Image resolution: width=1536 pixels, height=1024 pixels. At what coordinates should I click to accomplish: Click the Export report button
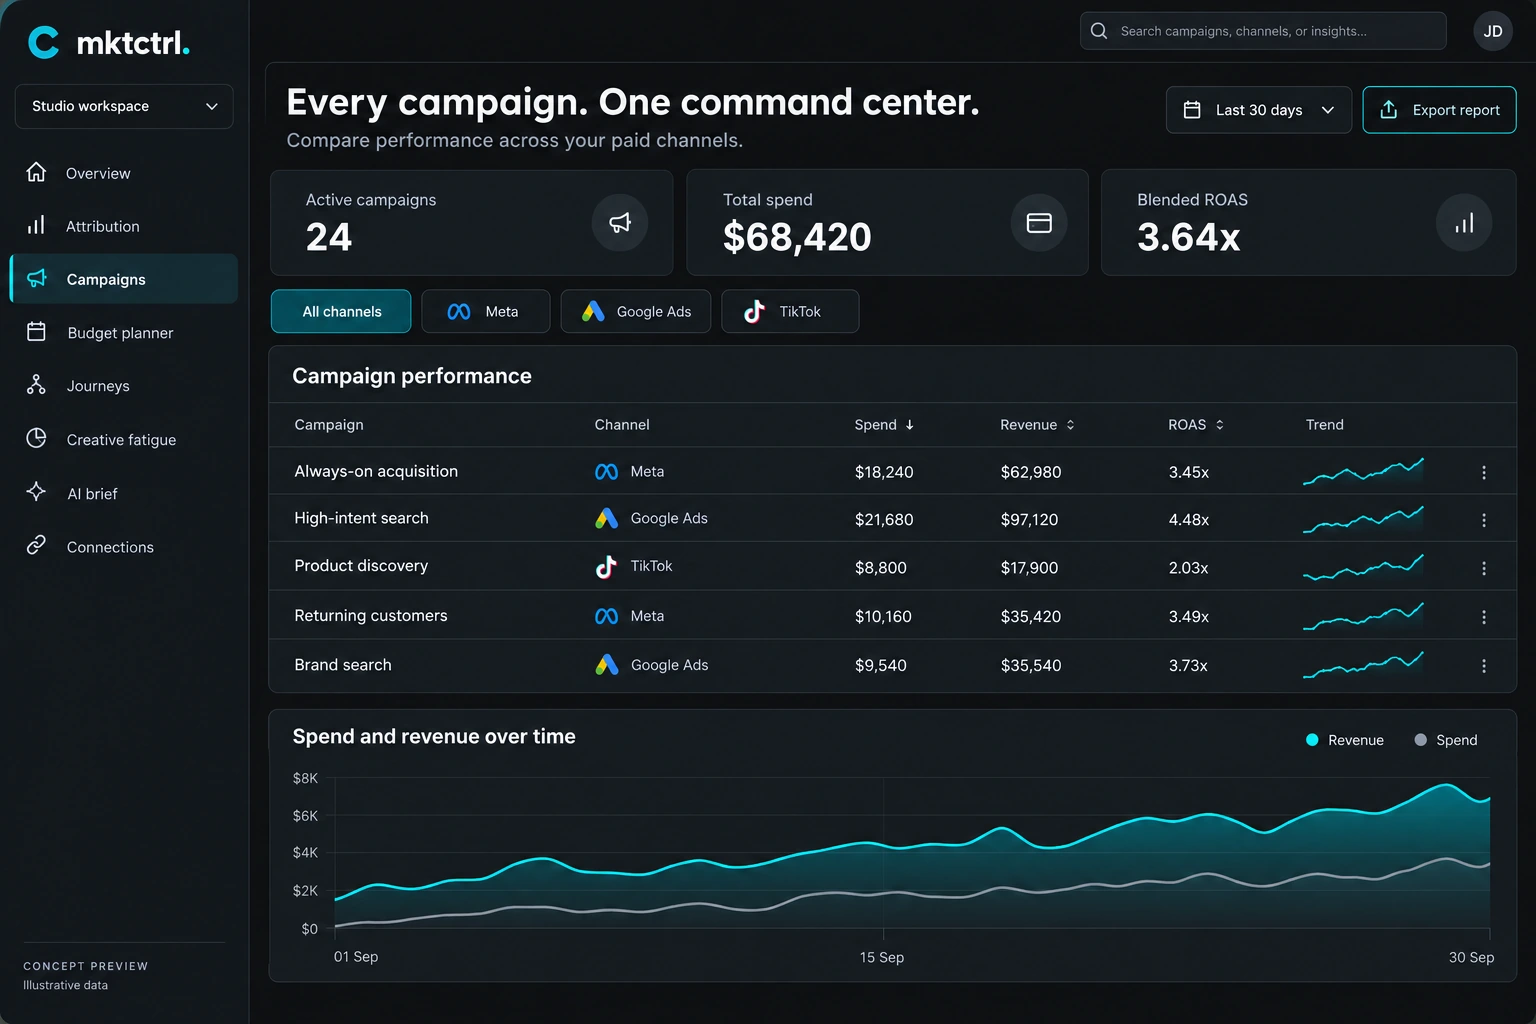1439,110
